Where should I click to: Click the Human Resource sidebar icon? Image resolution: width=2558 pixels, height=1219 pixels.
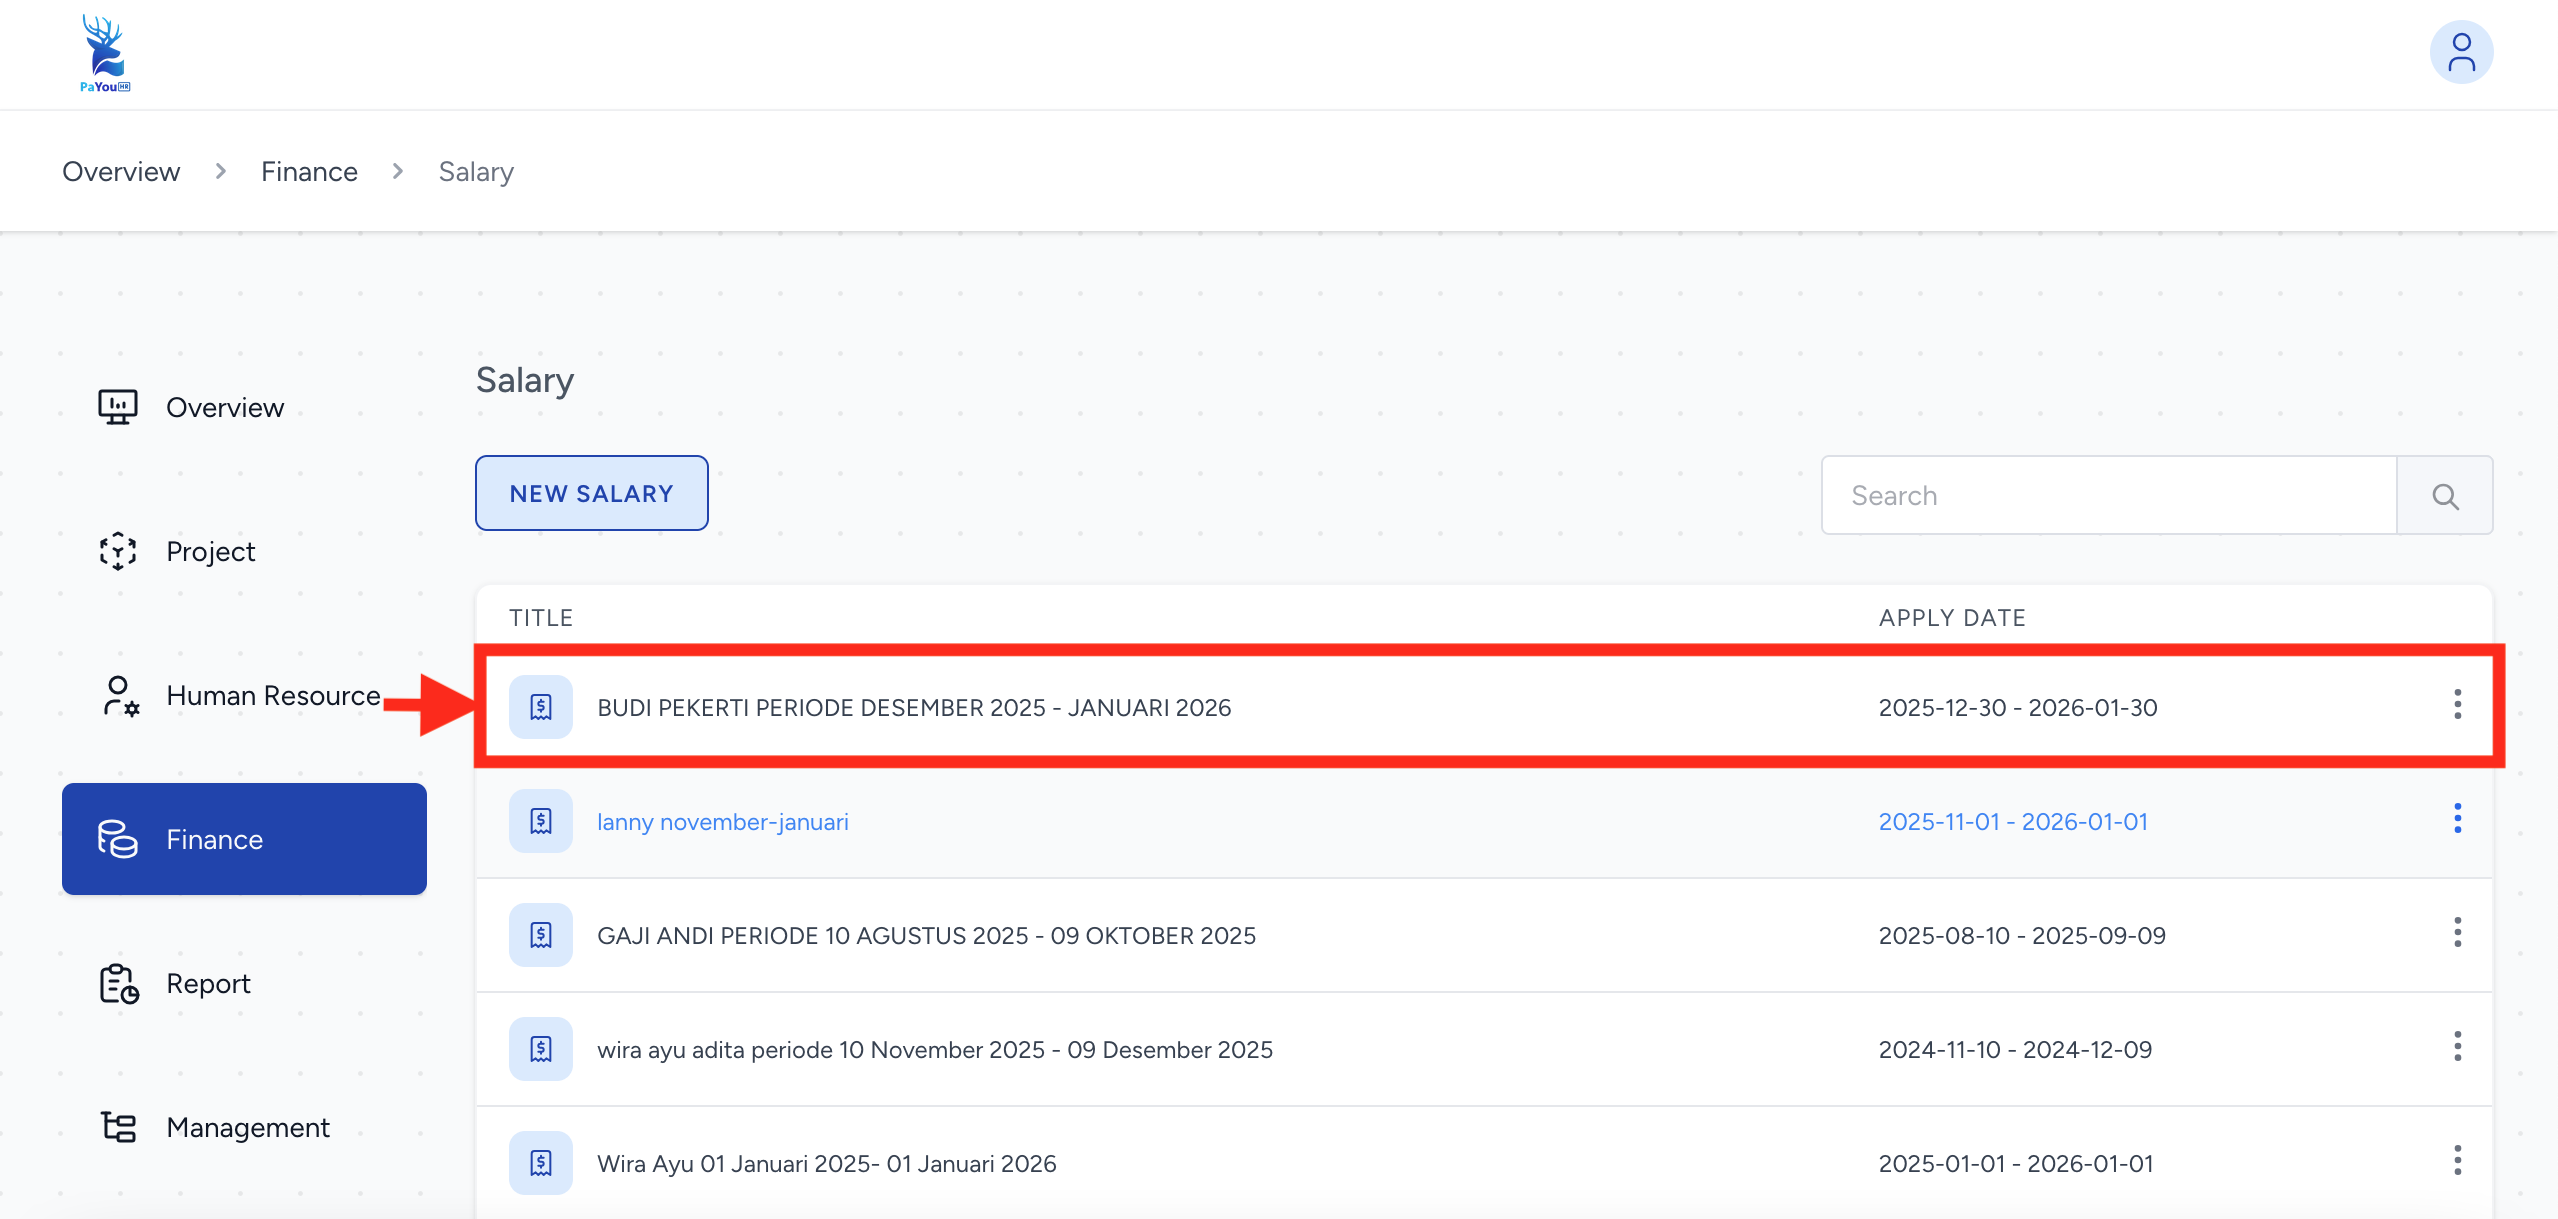(x=119, y=696)
